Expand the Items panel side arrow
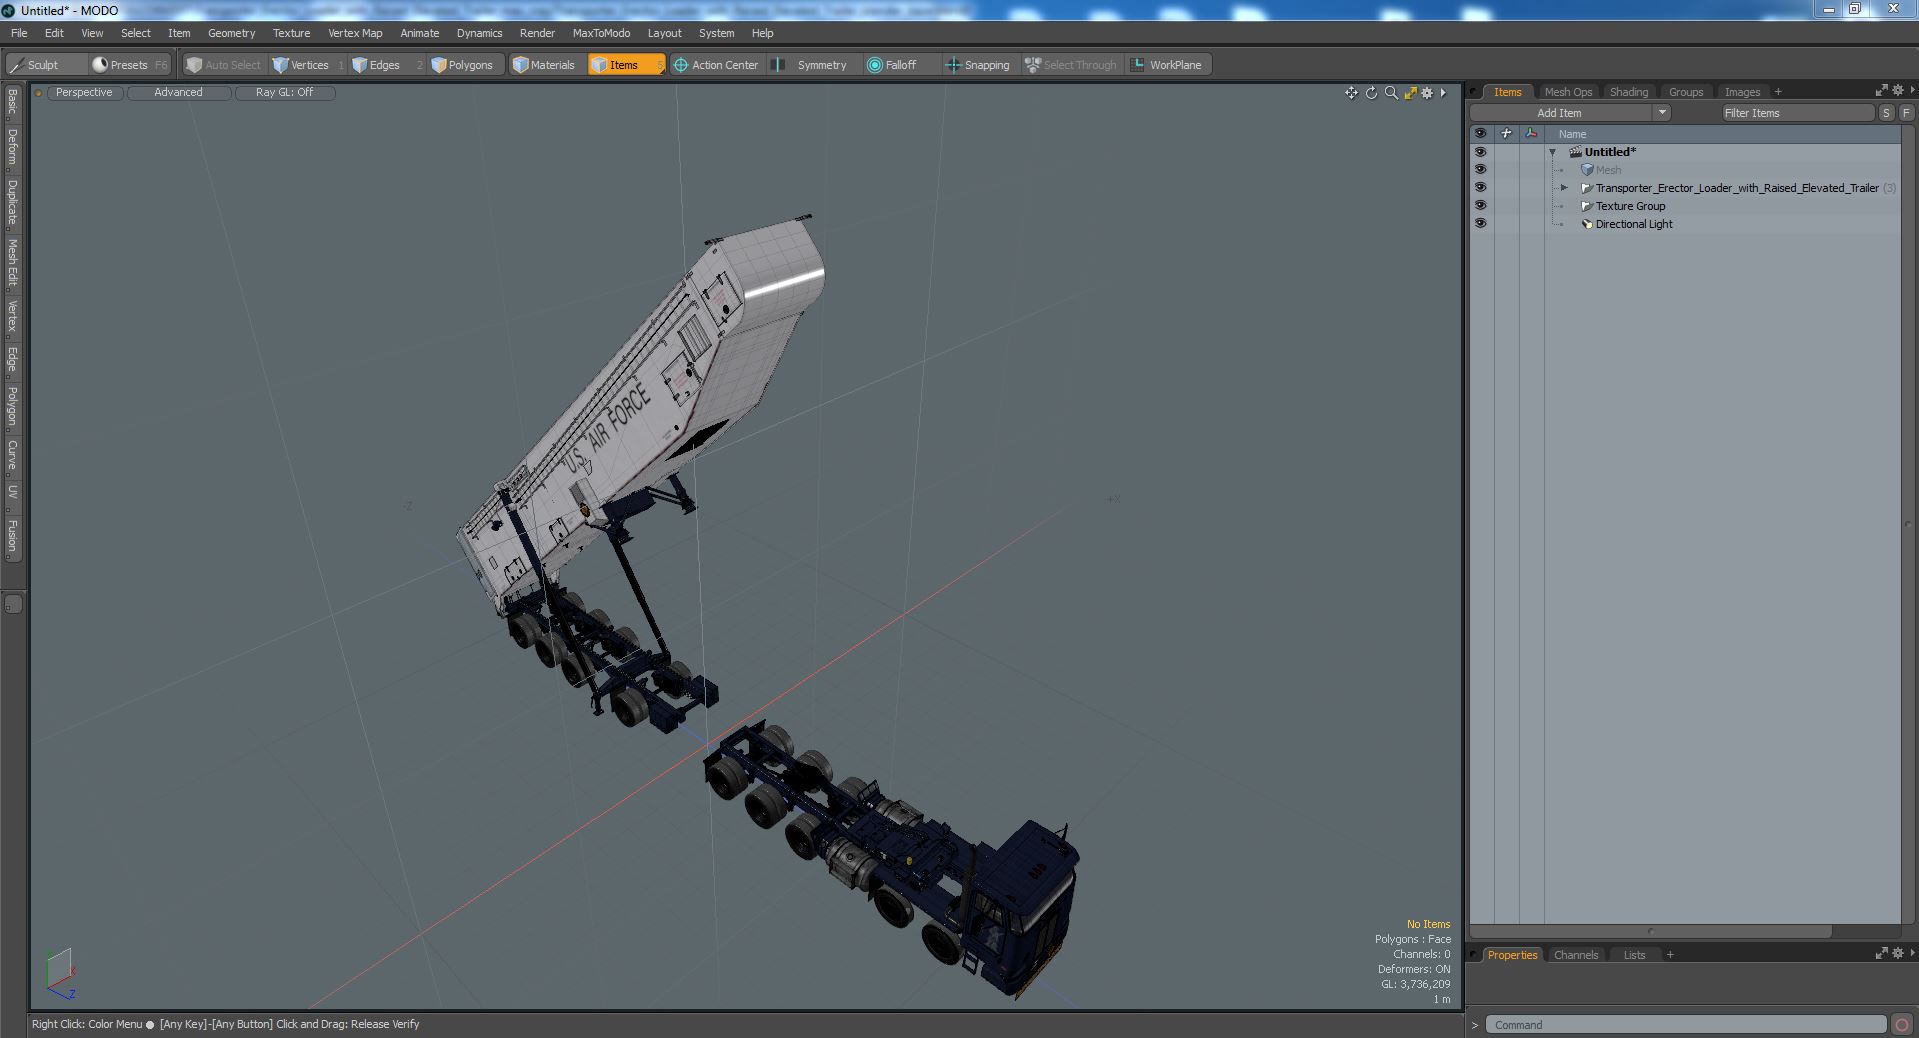1919x1038 pixels. coord(1912,91)
